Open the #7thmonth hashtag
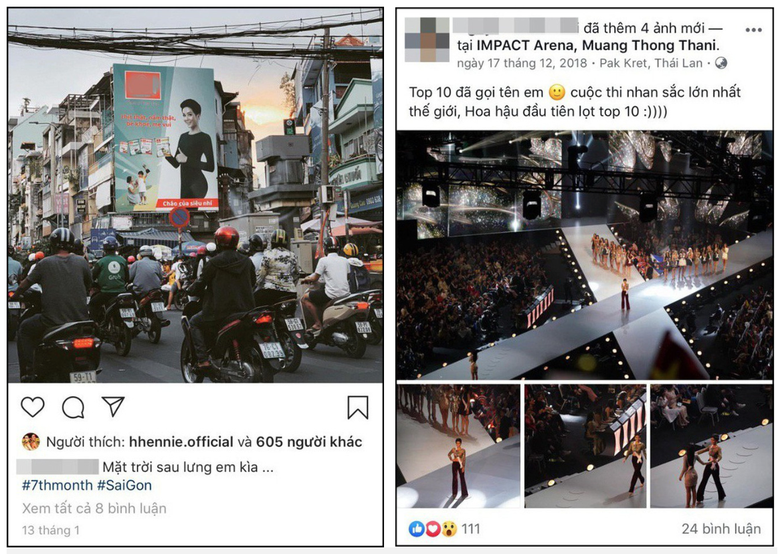Viewport: 780px width, 554px height. coord(57,485)
